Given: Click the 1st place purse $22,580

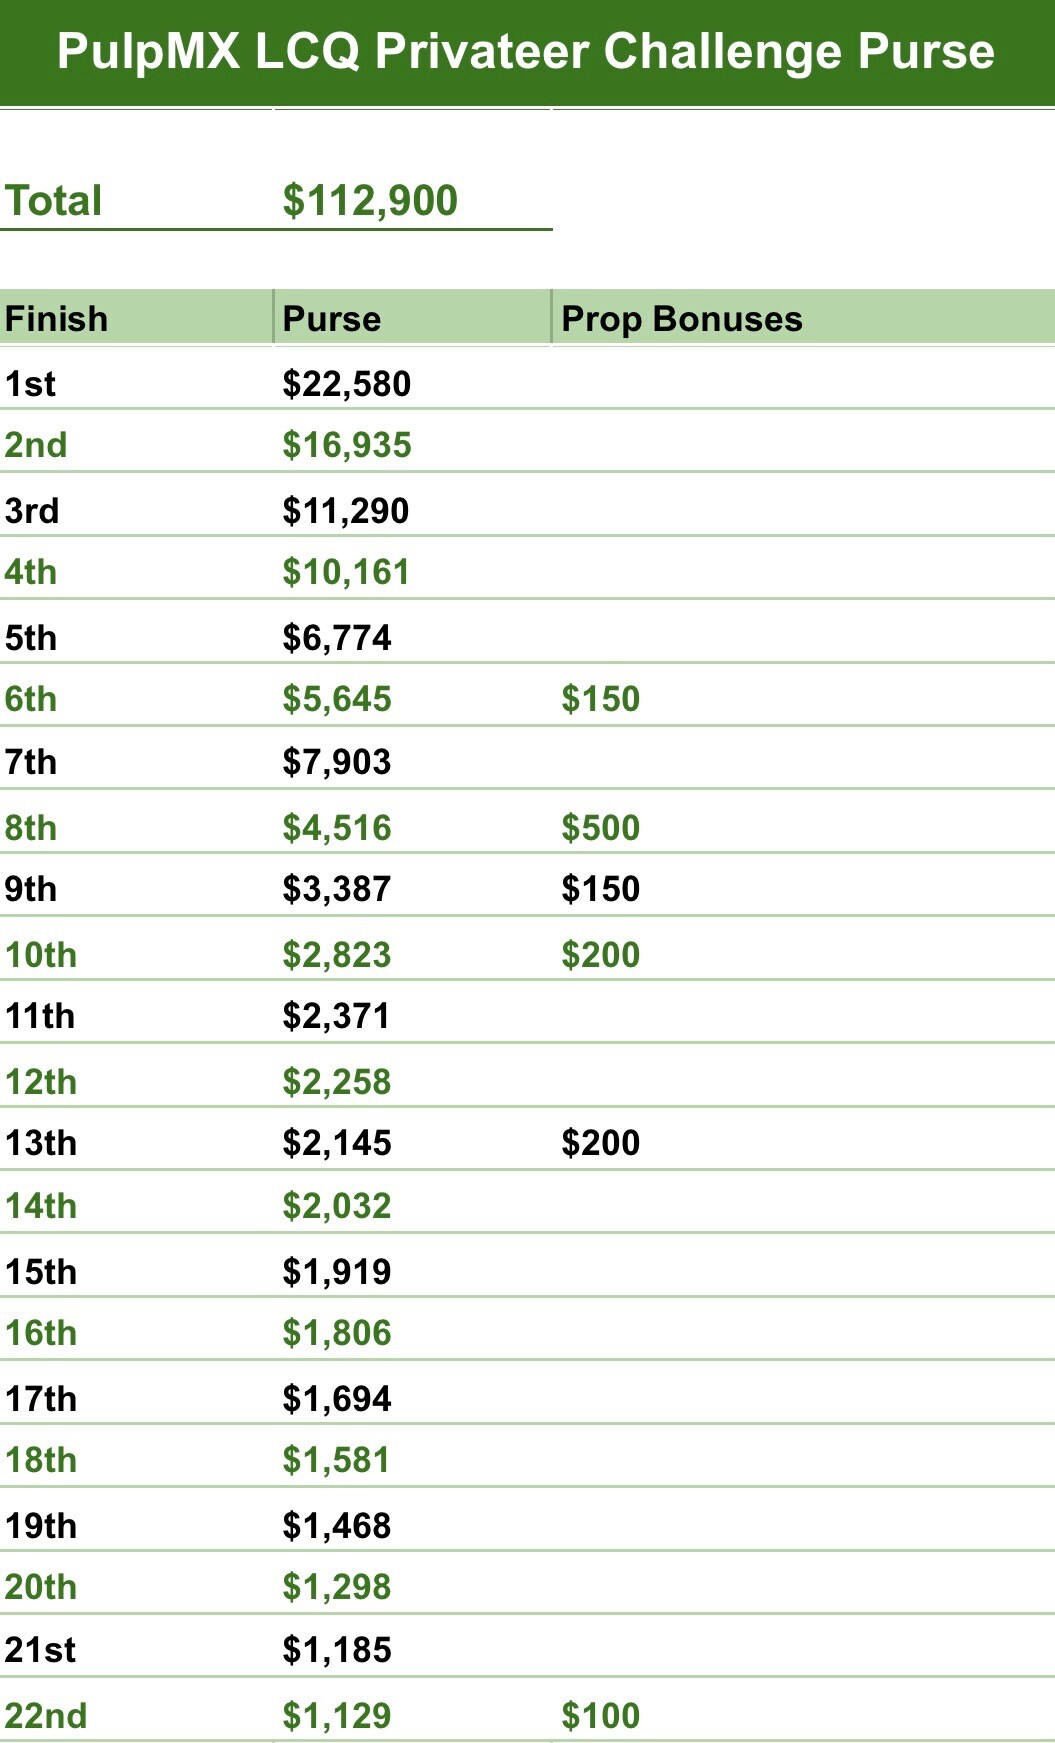Looking at the screenshot, I should pos(347,384).
